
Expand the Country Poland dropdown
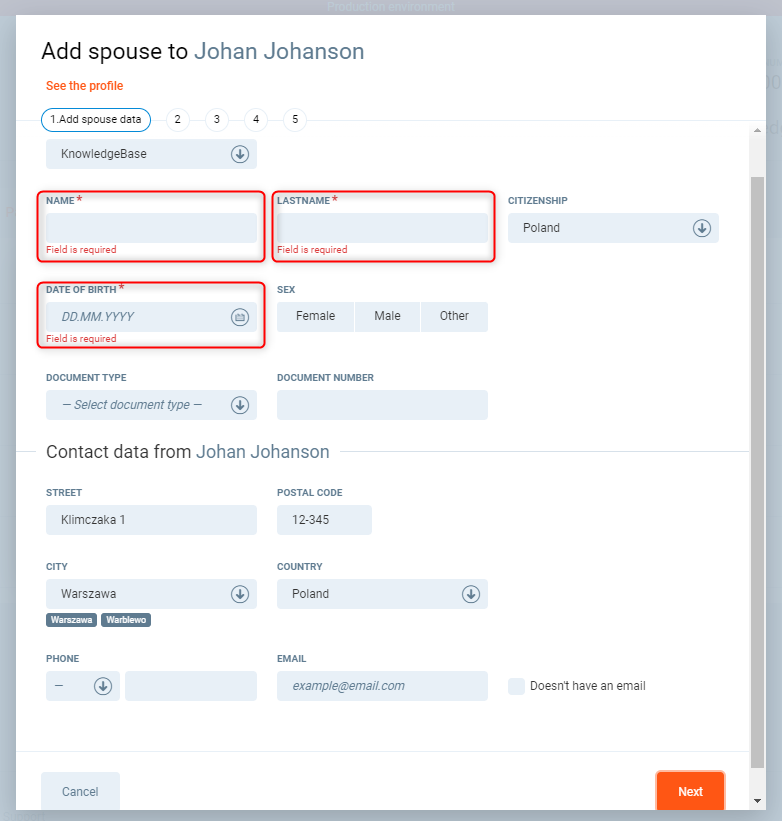coord(470,594)
